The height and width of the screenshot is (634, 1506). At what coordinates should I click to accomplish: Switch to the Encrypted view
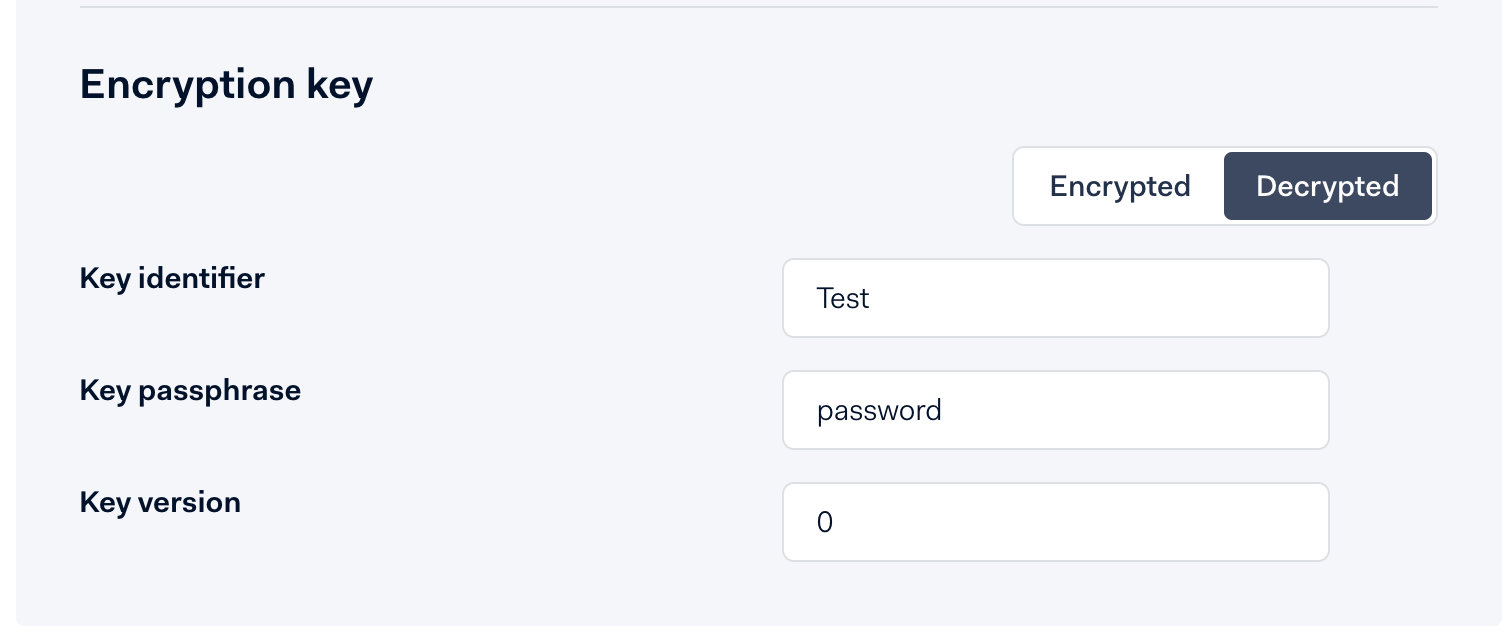tap(1119, 187)
